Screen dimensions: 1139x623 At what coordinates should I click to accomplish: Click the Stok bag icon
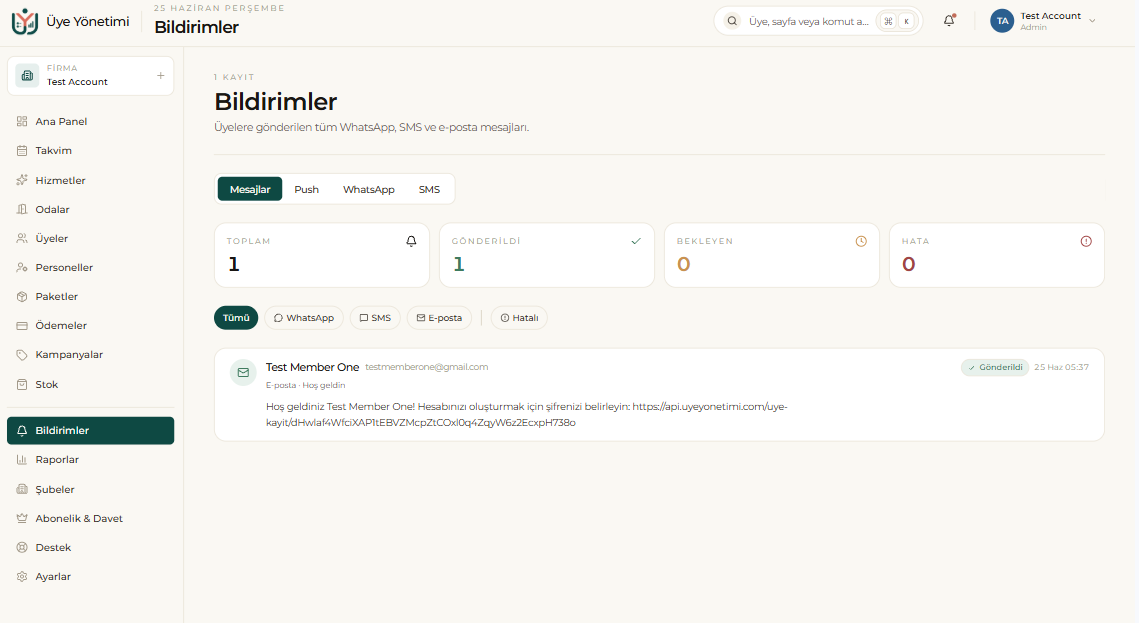click(22, 384)
